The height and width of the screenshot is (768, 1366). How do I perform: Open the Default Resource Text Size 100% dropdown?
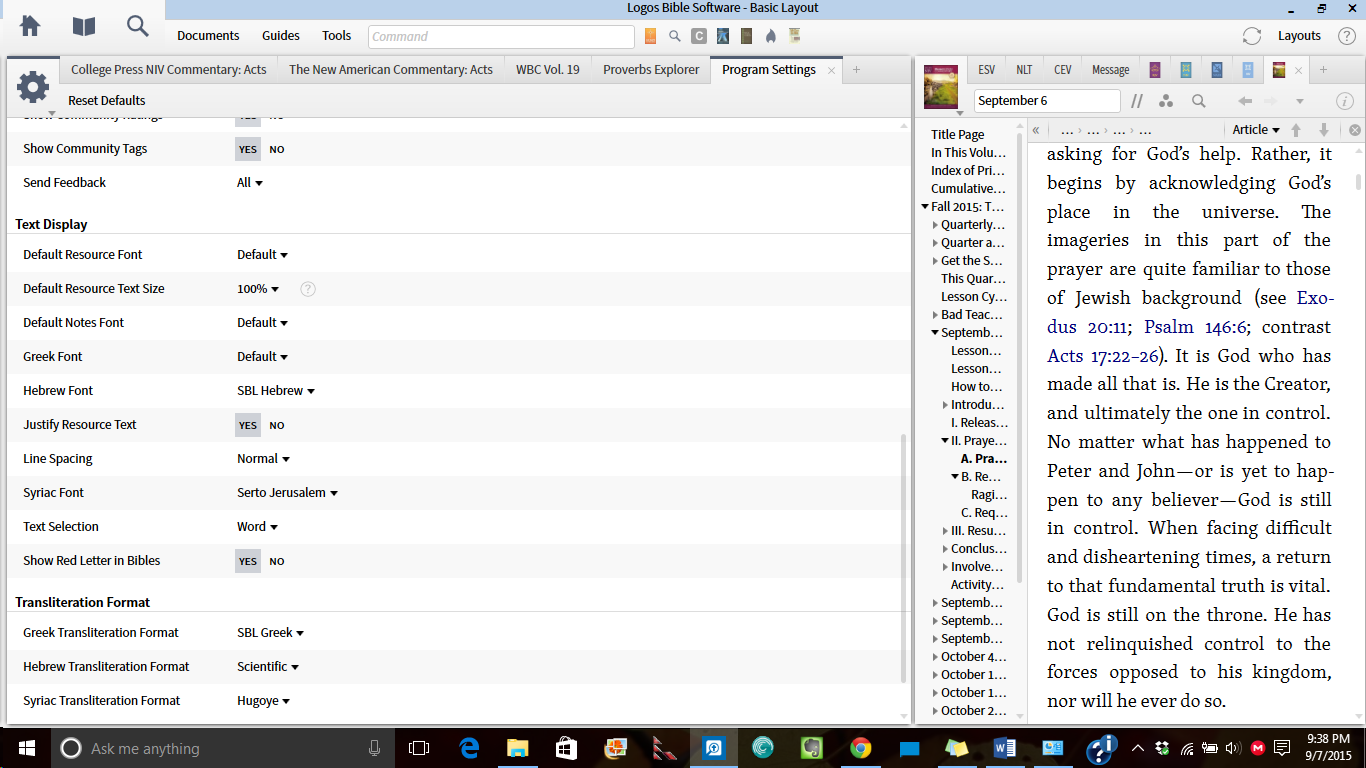258,289
